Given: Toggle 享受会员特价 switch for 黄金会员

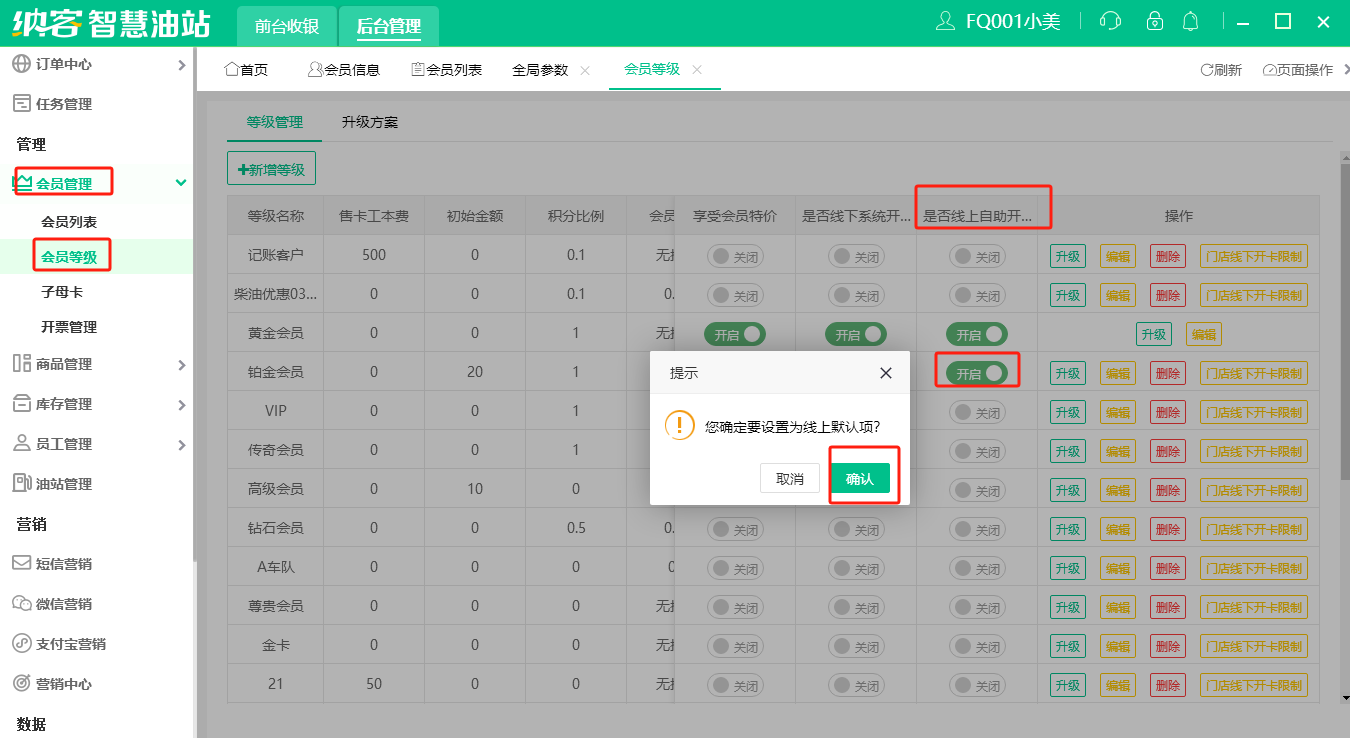Looking at the screenshot, I should click(735, 334).
